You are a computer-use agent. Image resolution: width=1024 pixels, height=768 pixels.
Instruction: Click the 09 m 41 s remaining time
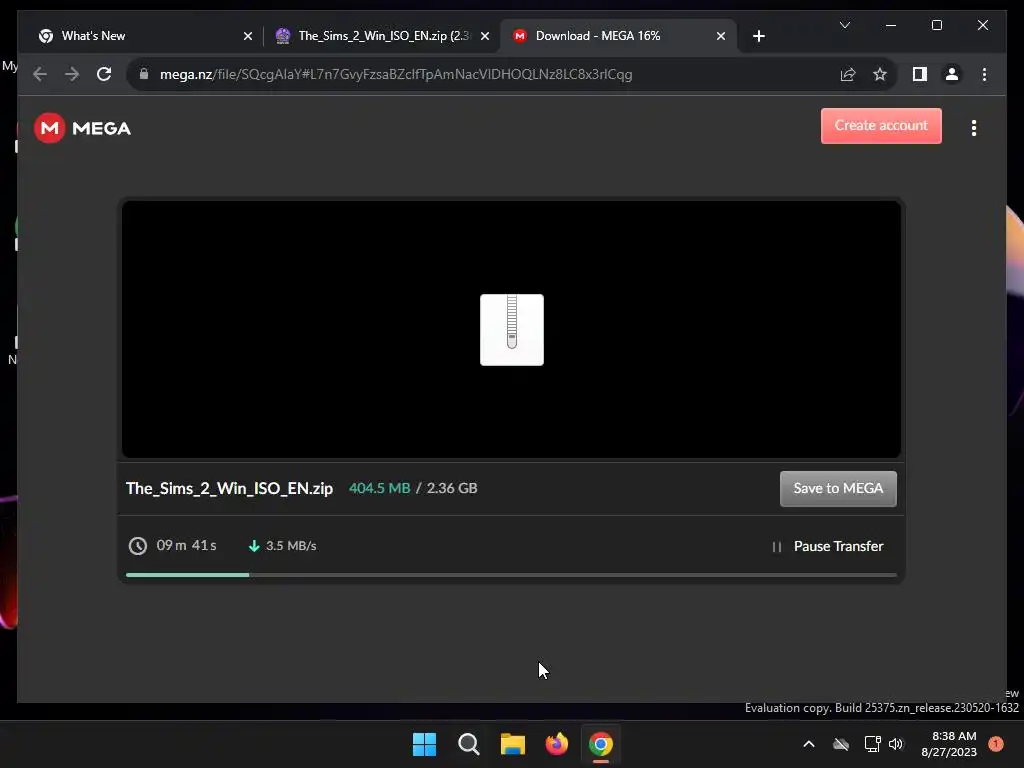pyautogui.click(x=186, y=545)
